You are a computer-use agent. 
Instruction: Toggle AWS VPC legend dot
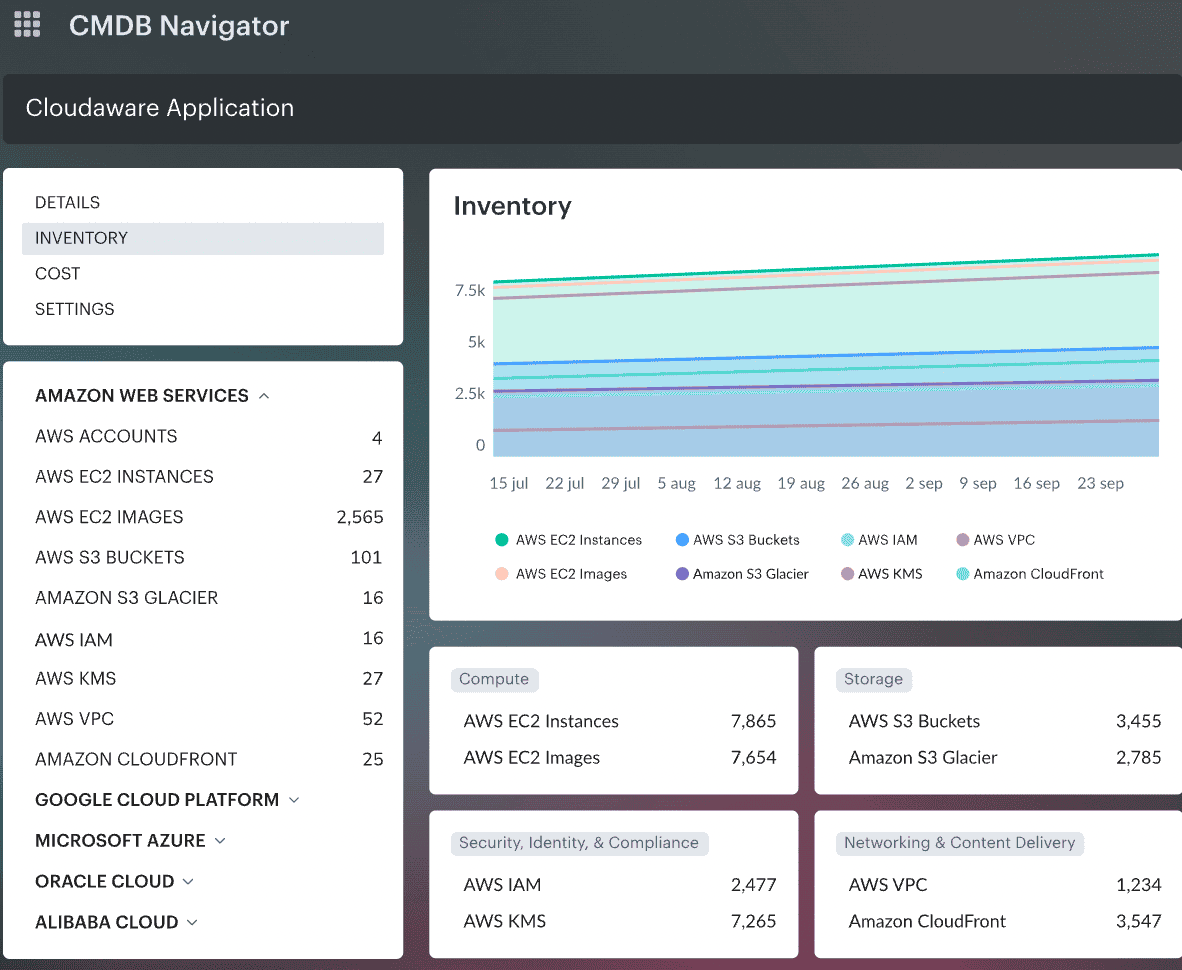pos(963,540)
